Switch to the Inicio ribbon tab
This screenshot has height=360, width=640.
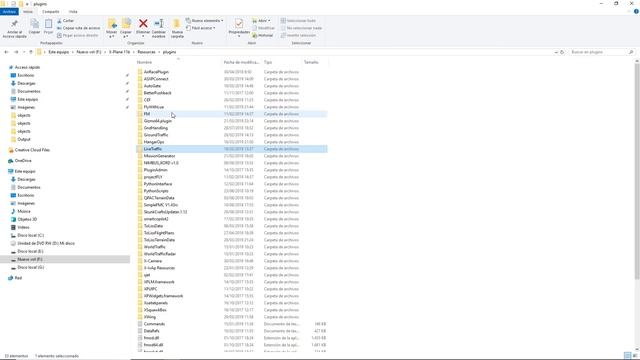(x=28, y=12)
